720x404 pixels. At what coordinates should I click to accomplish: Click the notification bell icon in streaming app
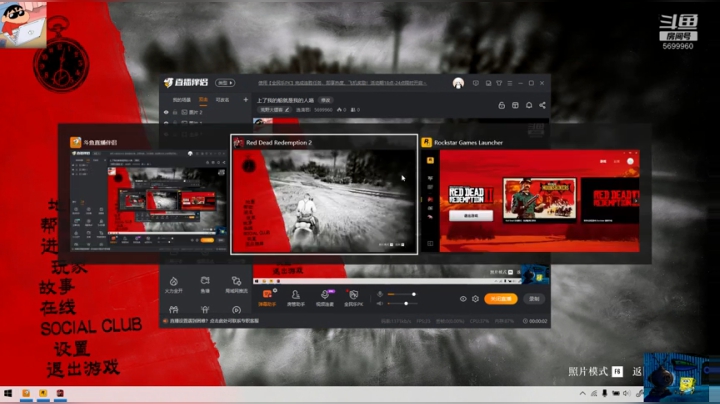[x=529, y=105]
